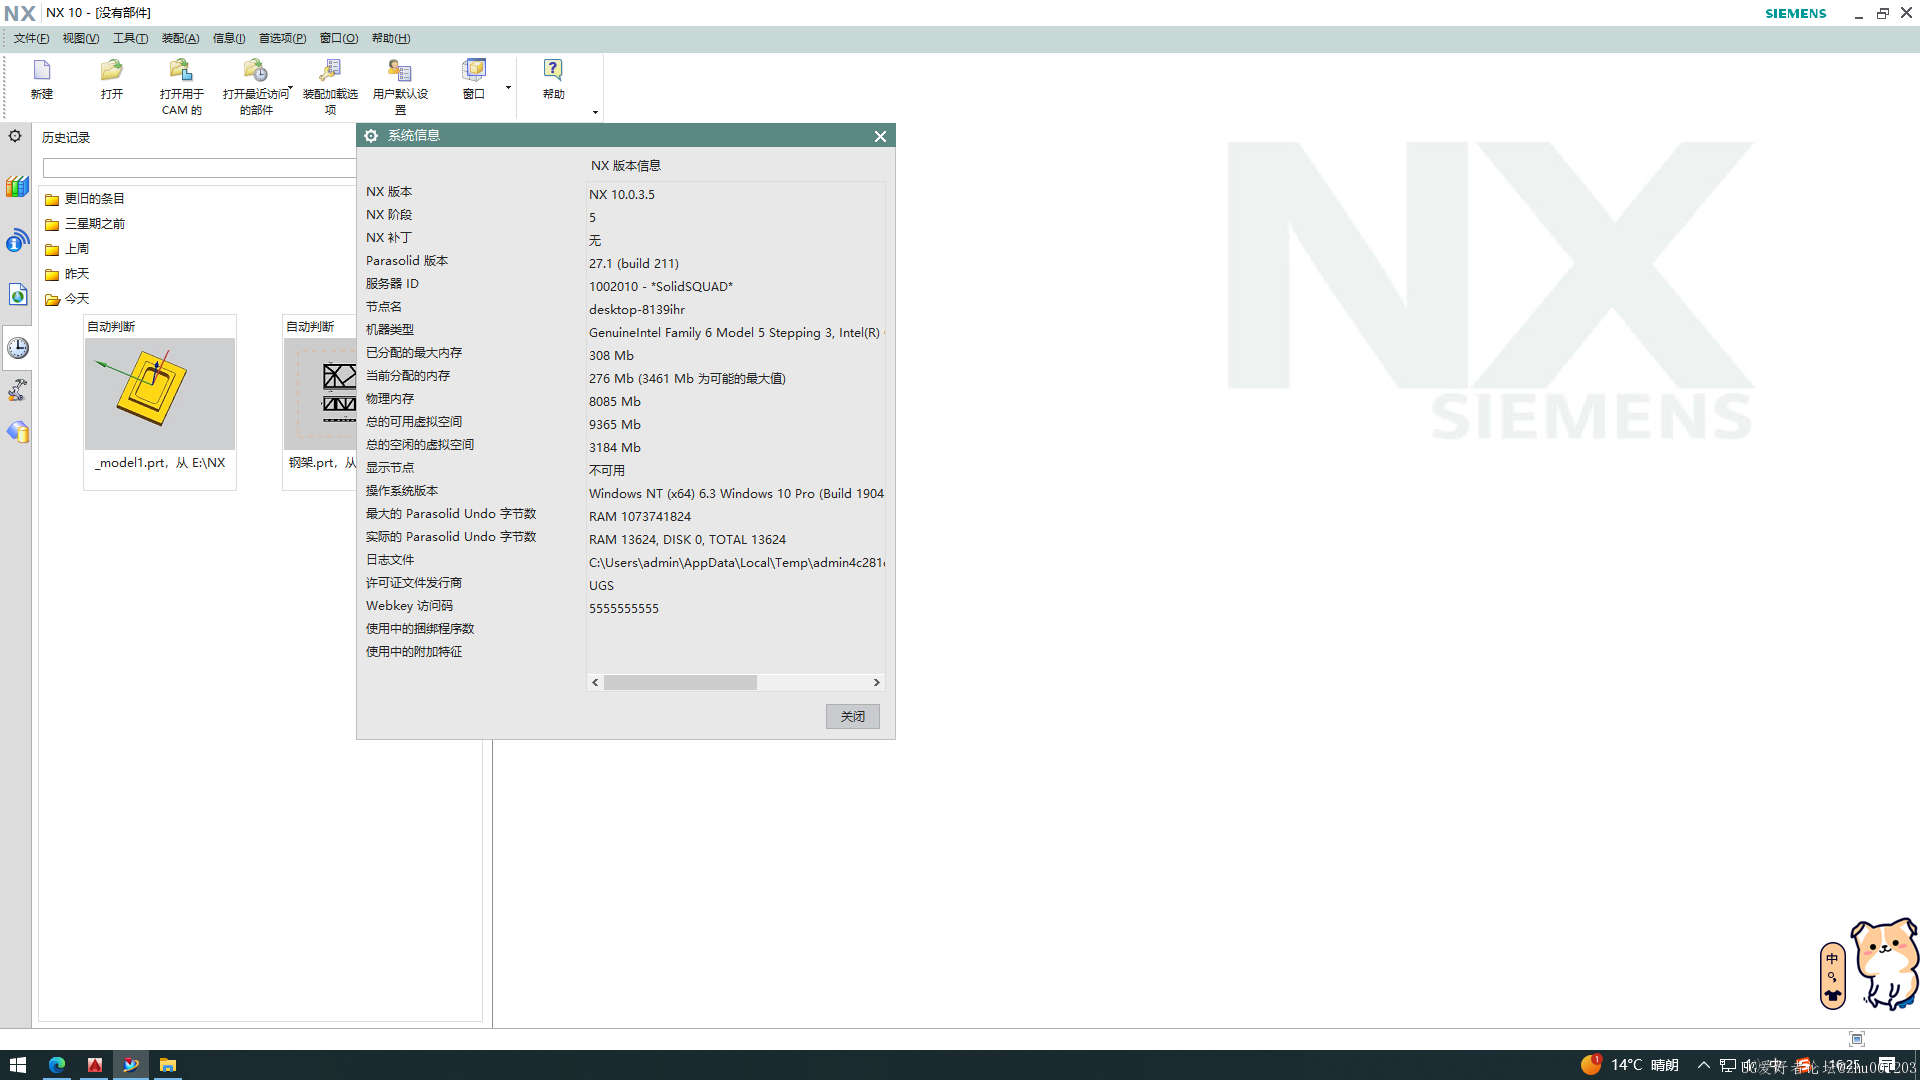Click the Windows Start button

point(17,1065)
